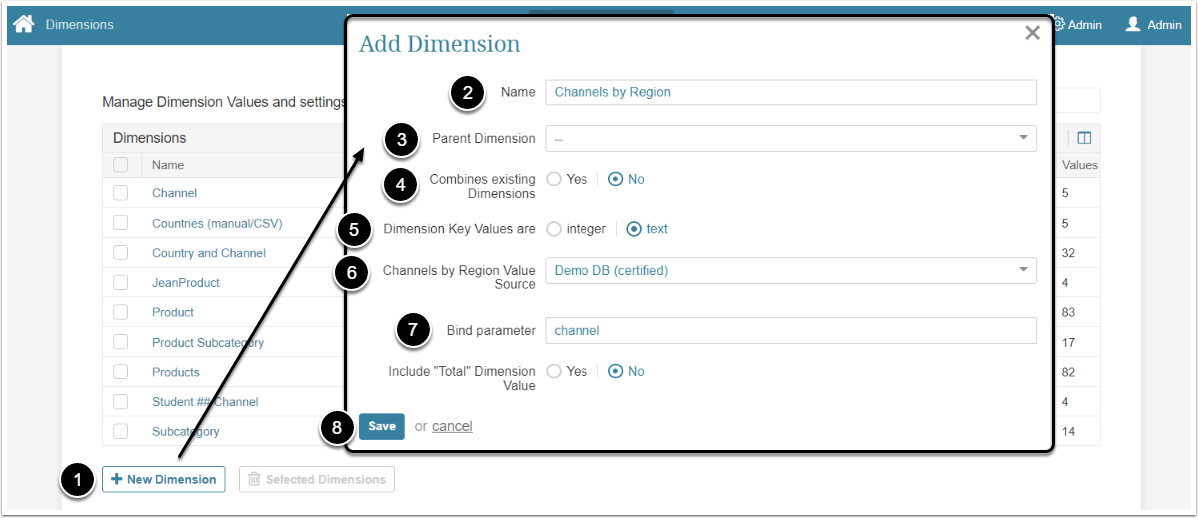Open the Products dimension link
The width and height of the screenshot is (1198, 518).
click(x=176, y=372)
